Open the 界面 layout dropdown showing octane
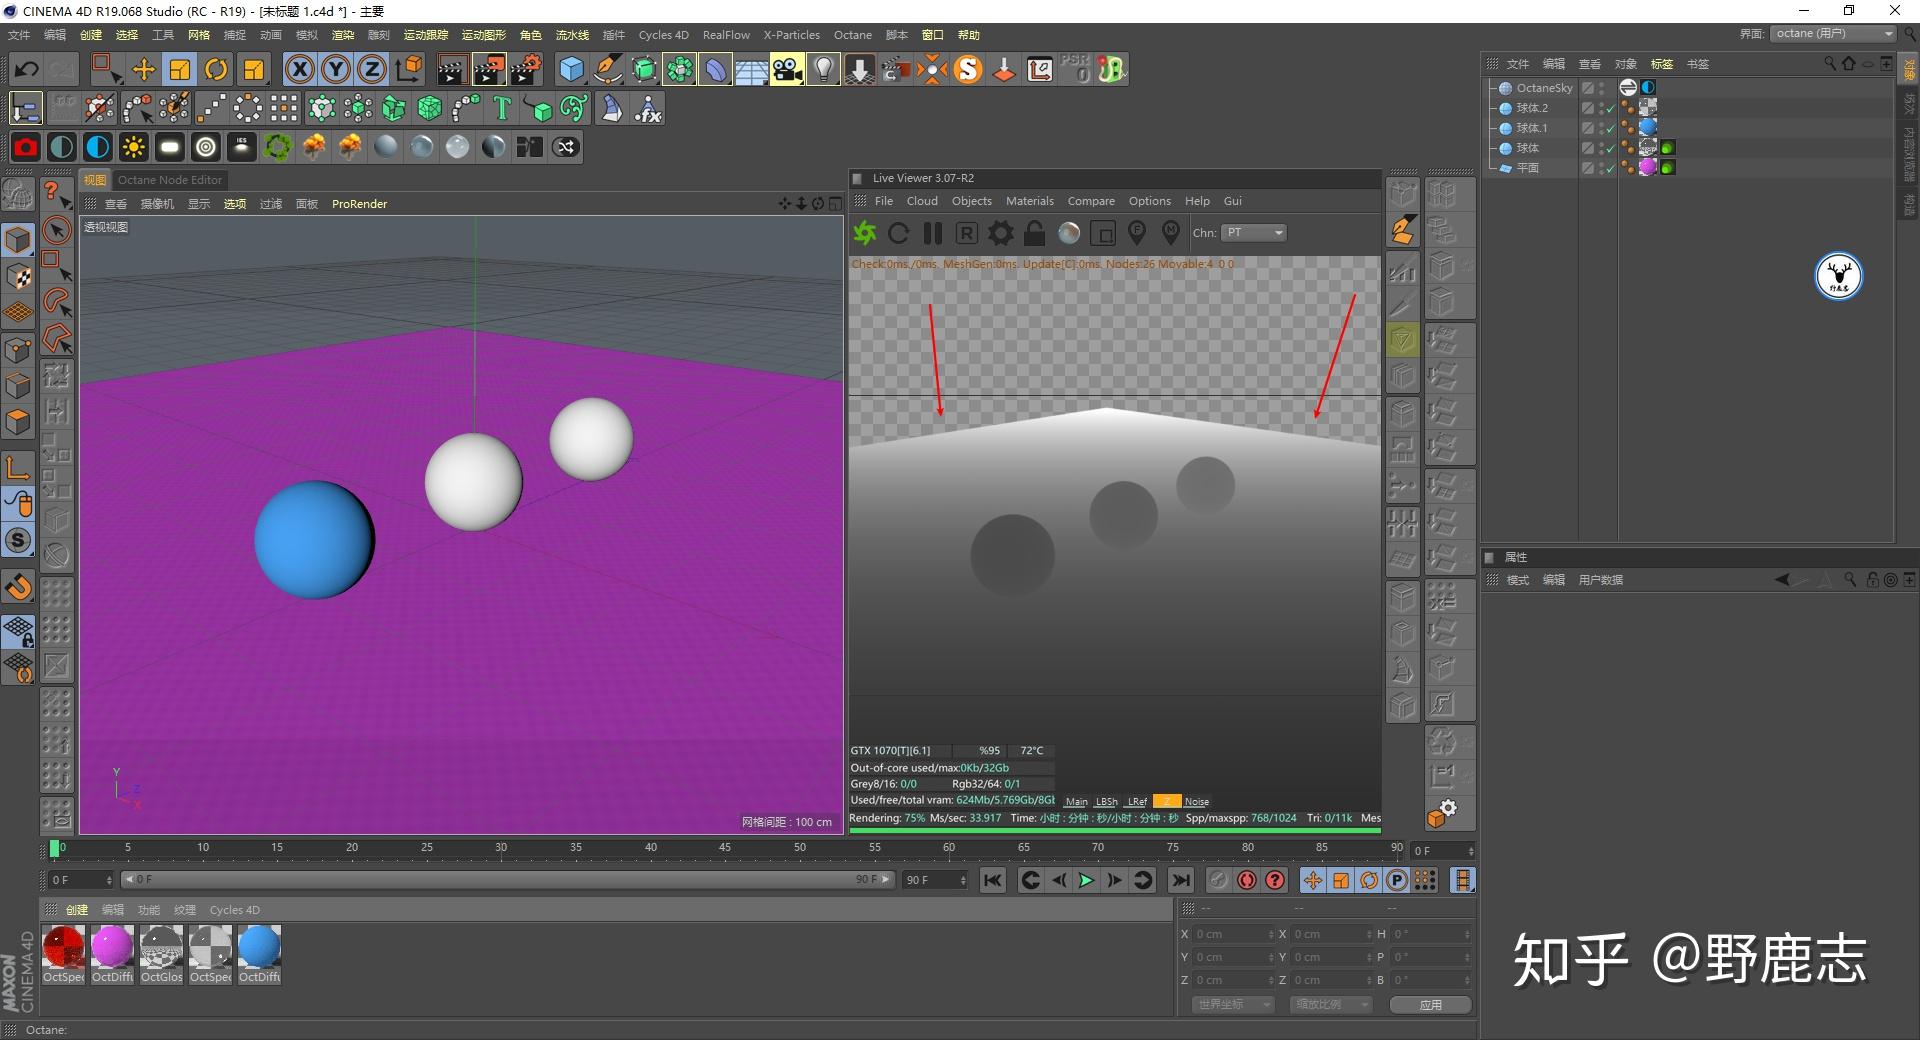 pos(1834,34)
